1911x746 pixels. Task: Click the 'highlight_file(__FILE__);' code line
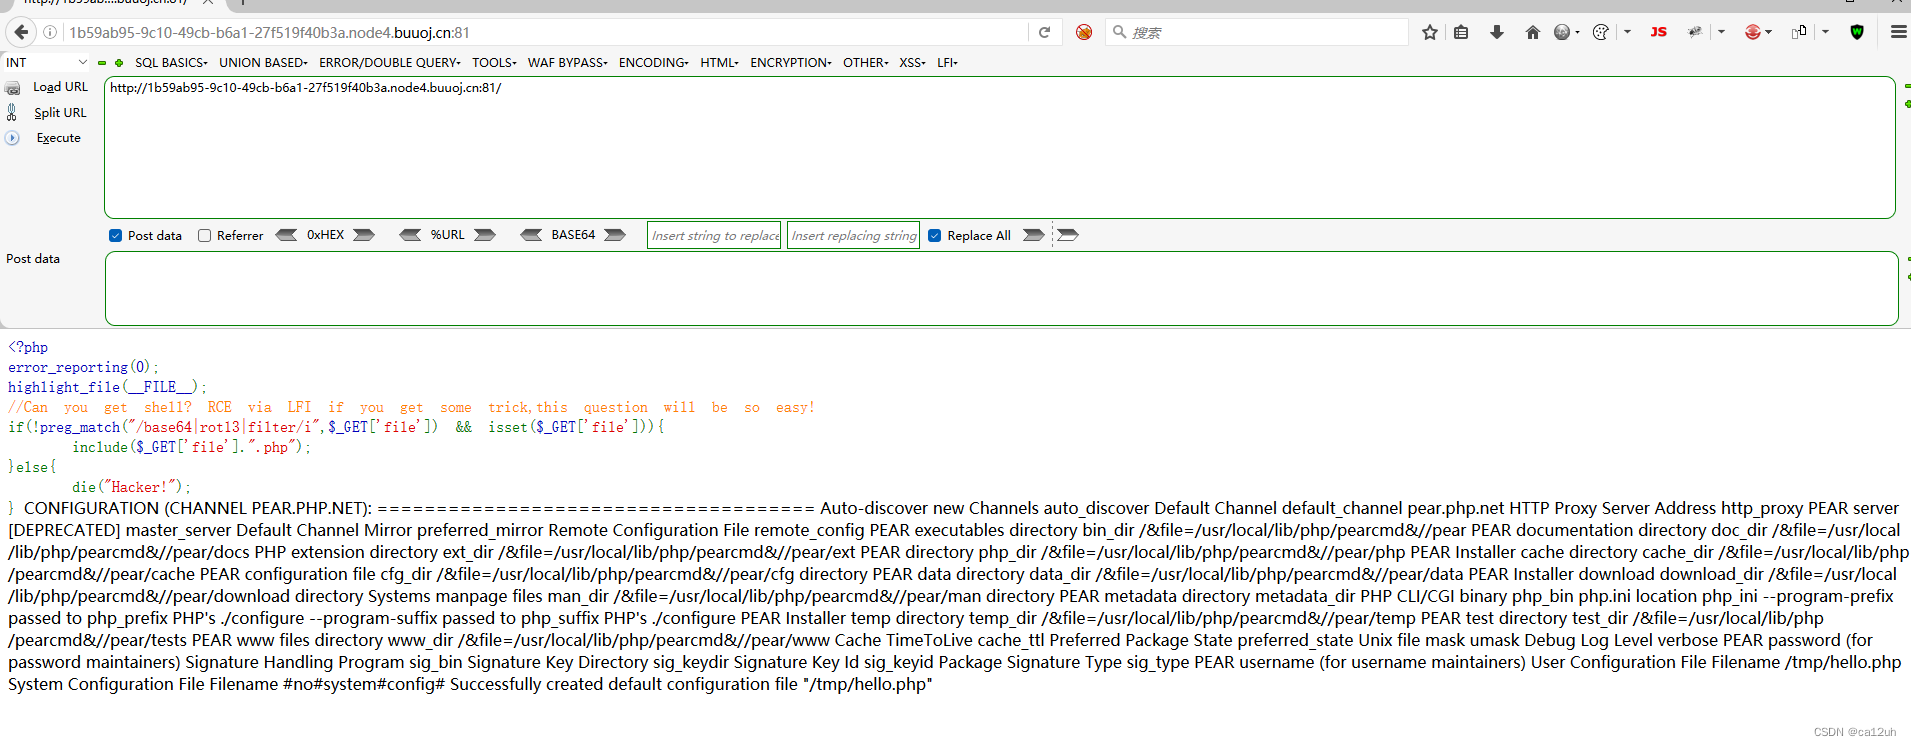pos(107,387)
